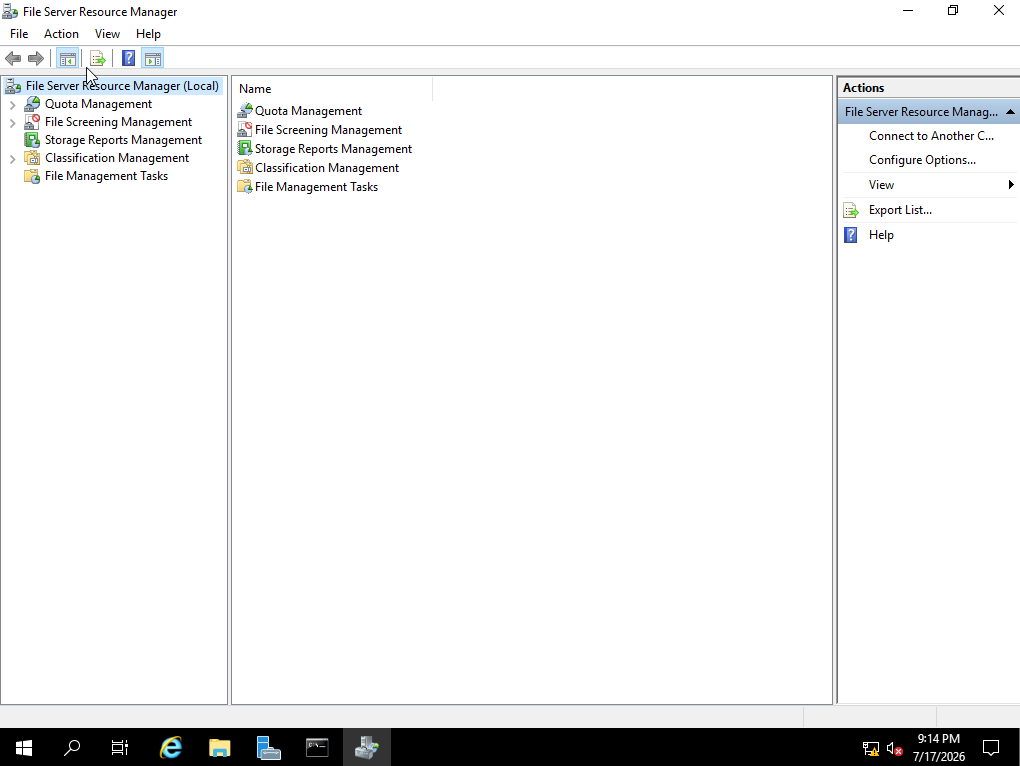Click the Quota Management icon in center list

click(x=245, y=111)
